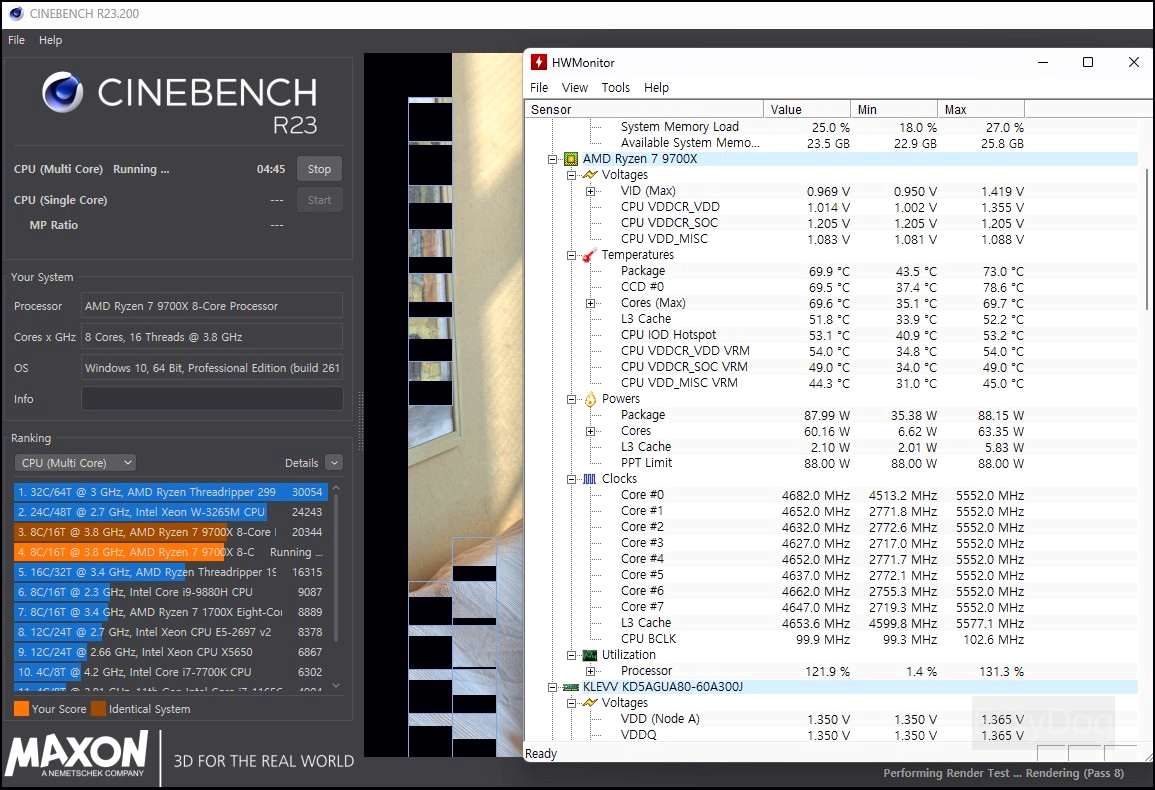Image resolution: width=1155 pixels, height=790 pixels.
Task: Click the Identical System color swatch
Action: pyautogui.click(x=99, y=709)
